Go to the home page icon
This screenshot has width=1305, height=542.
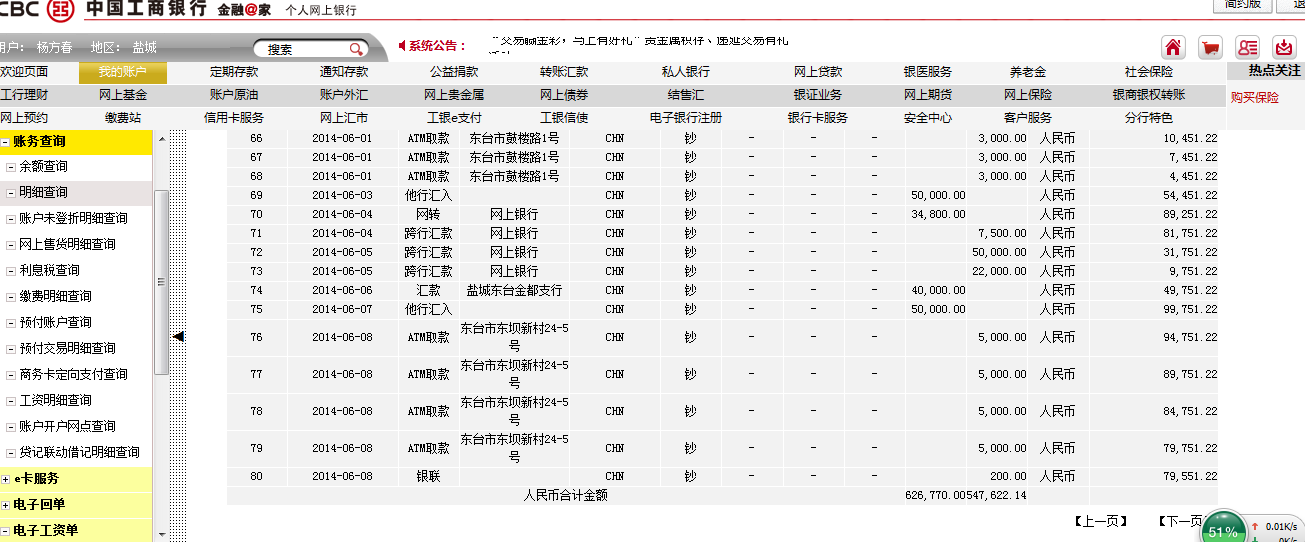1173,47
